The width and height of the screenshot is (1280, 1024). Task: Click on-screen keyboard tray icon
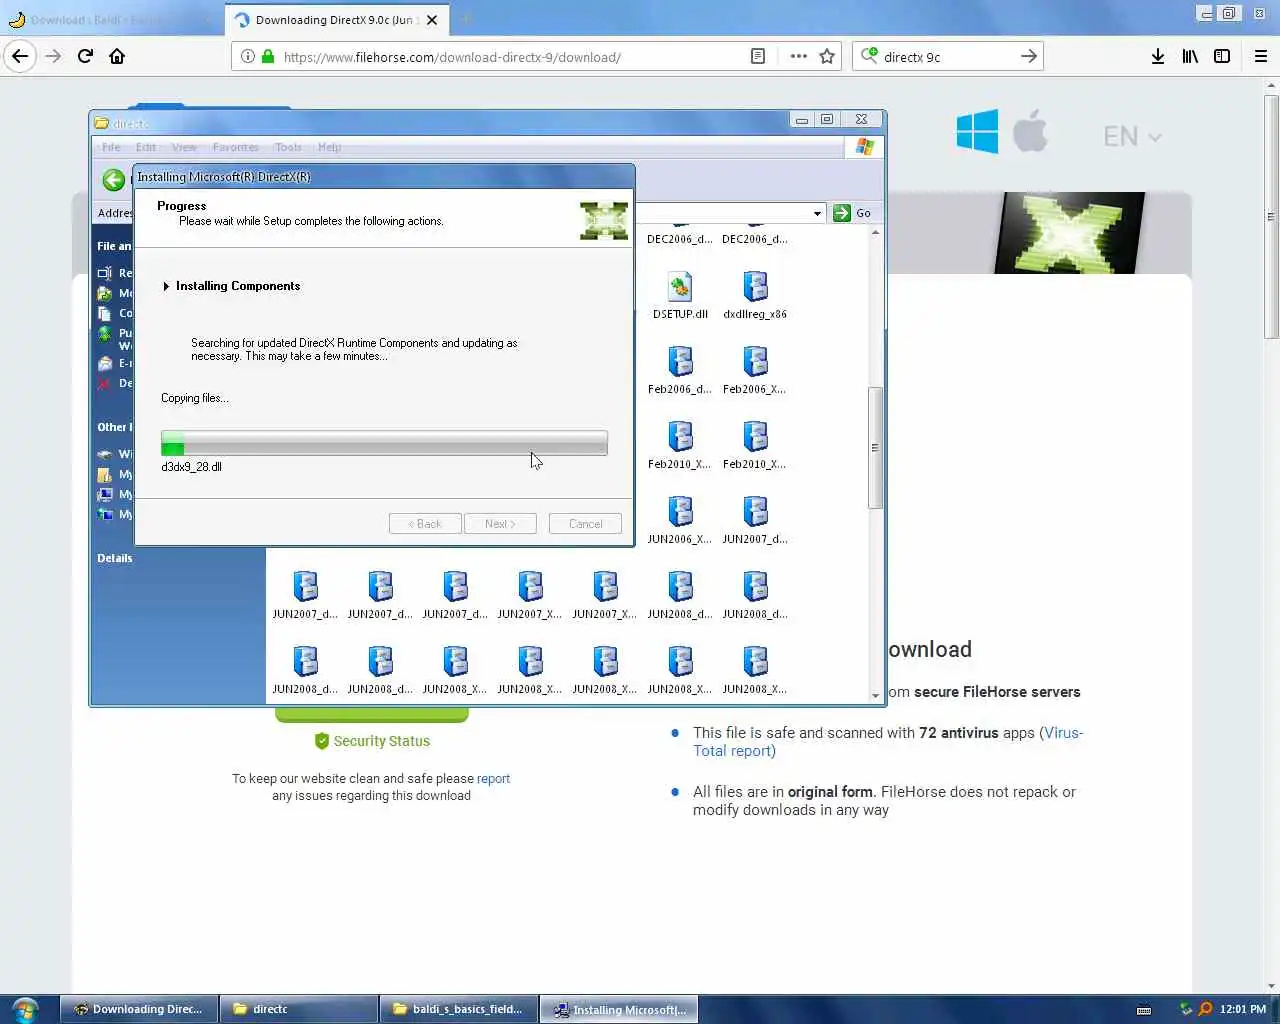[x=1144, y=1010]
